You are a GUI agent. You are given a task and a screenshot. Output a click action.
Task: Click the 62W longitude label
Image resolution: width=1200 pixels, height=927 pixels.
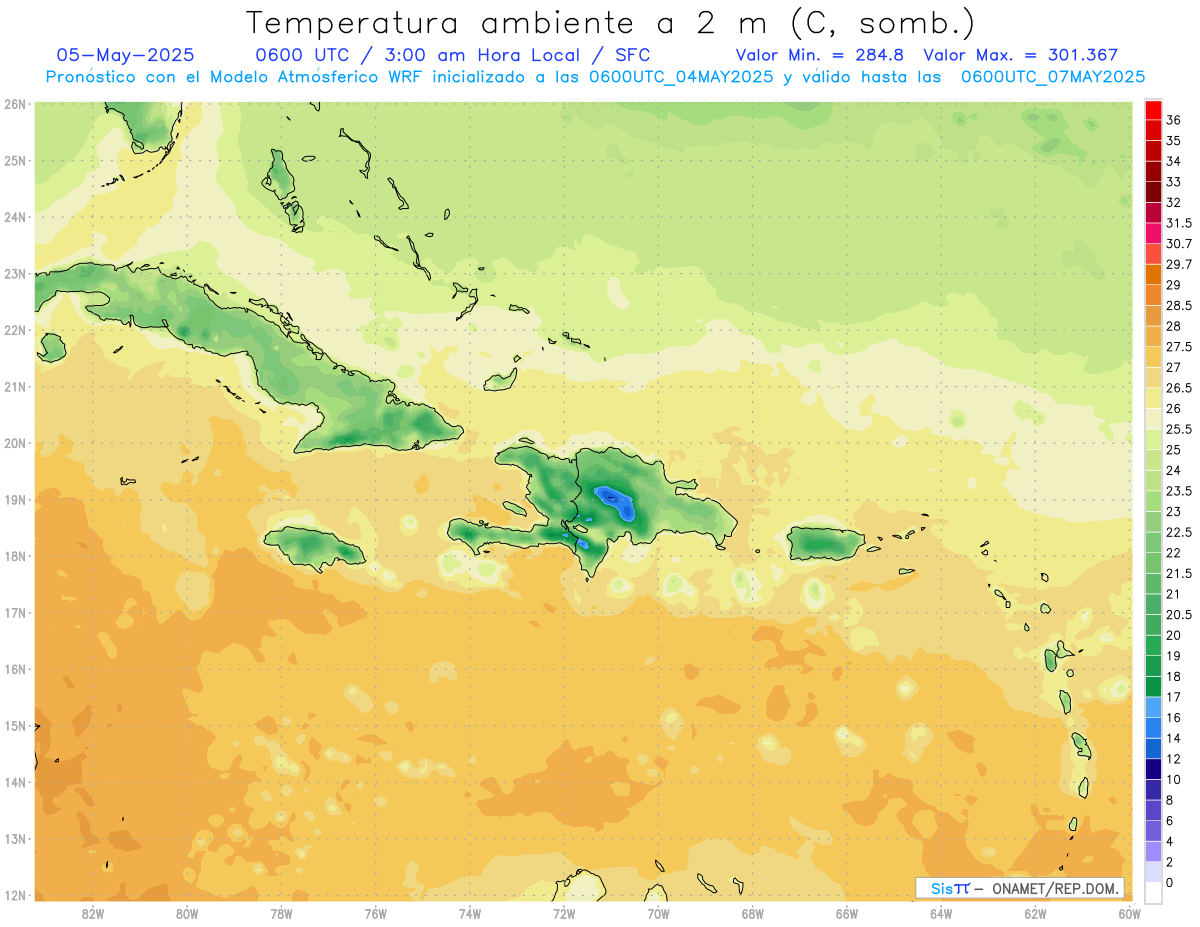click(x=1035, y=914)
